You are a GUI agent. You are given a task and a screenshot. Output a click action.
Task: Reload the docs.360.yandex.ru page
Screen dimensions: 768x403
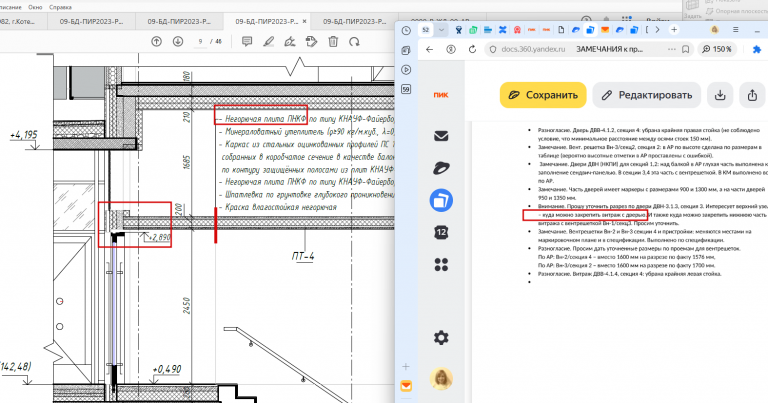pos(472,49)
